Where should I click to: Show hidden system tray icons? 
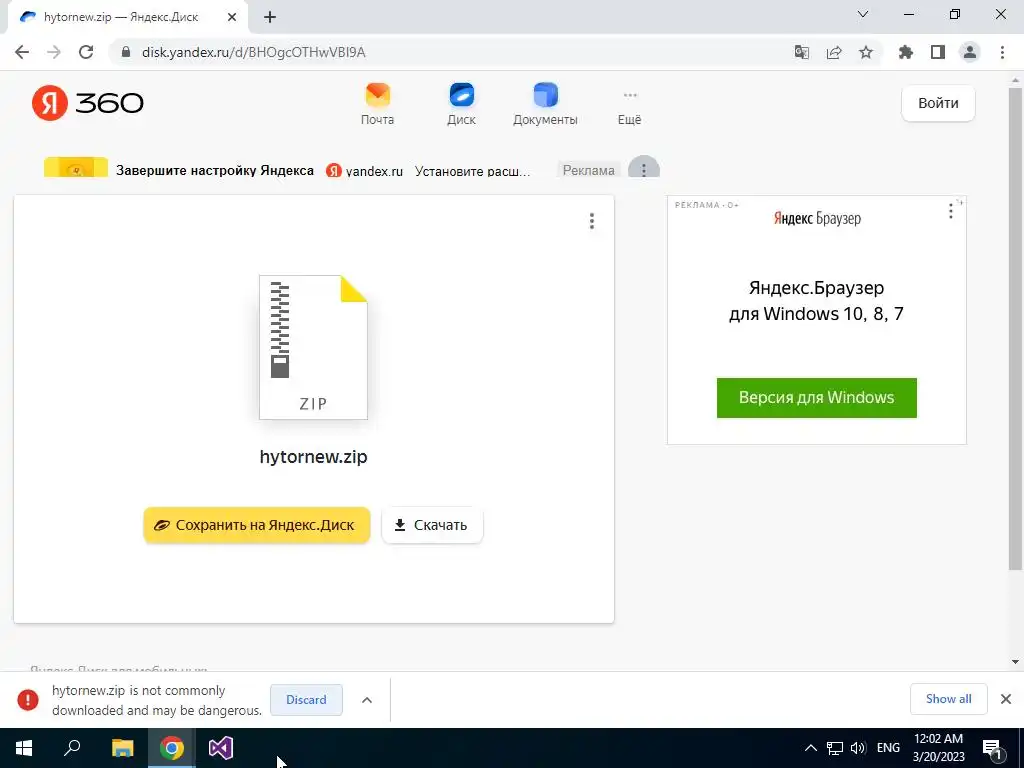[810, 748]
